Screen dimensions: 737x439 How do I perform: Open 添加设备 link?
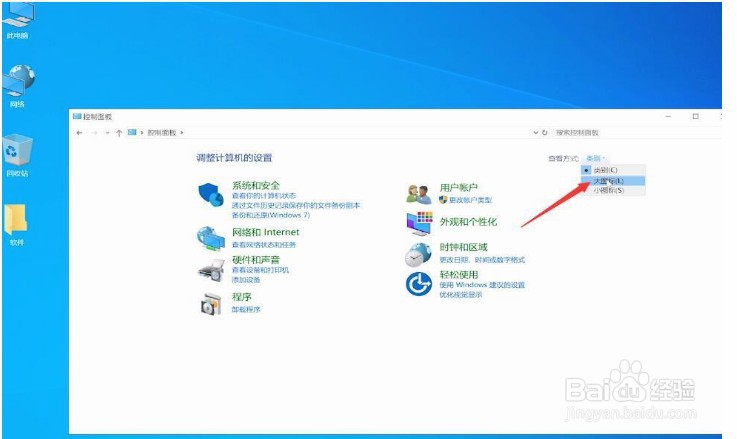click(x=246, y=280)
